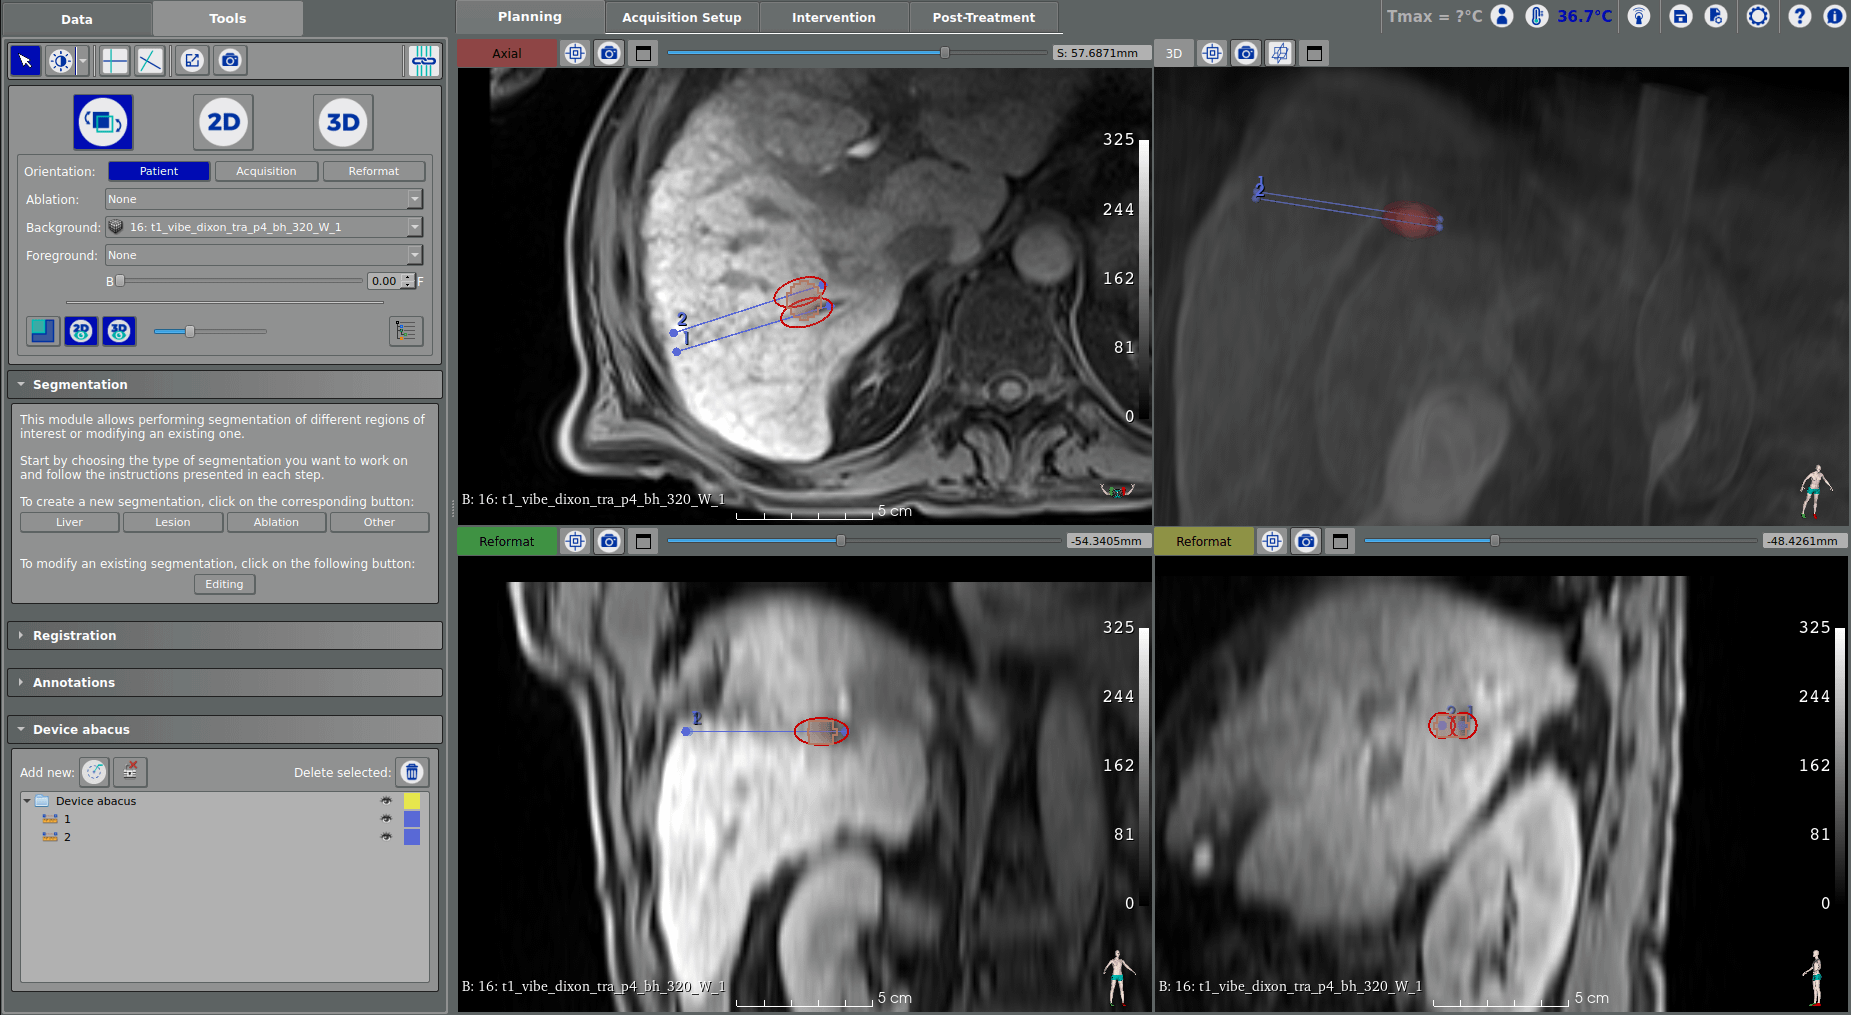The image size is (1851, 1015).
Task: Click the thermometer temperature icon
Action: (1537, 16)
